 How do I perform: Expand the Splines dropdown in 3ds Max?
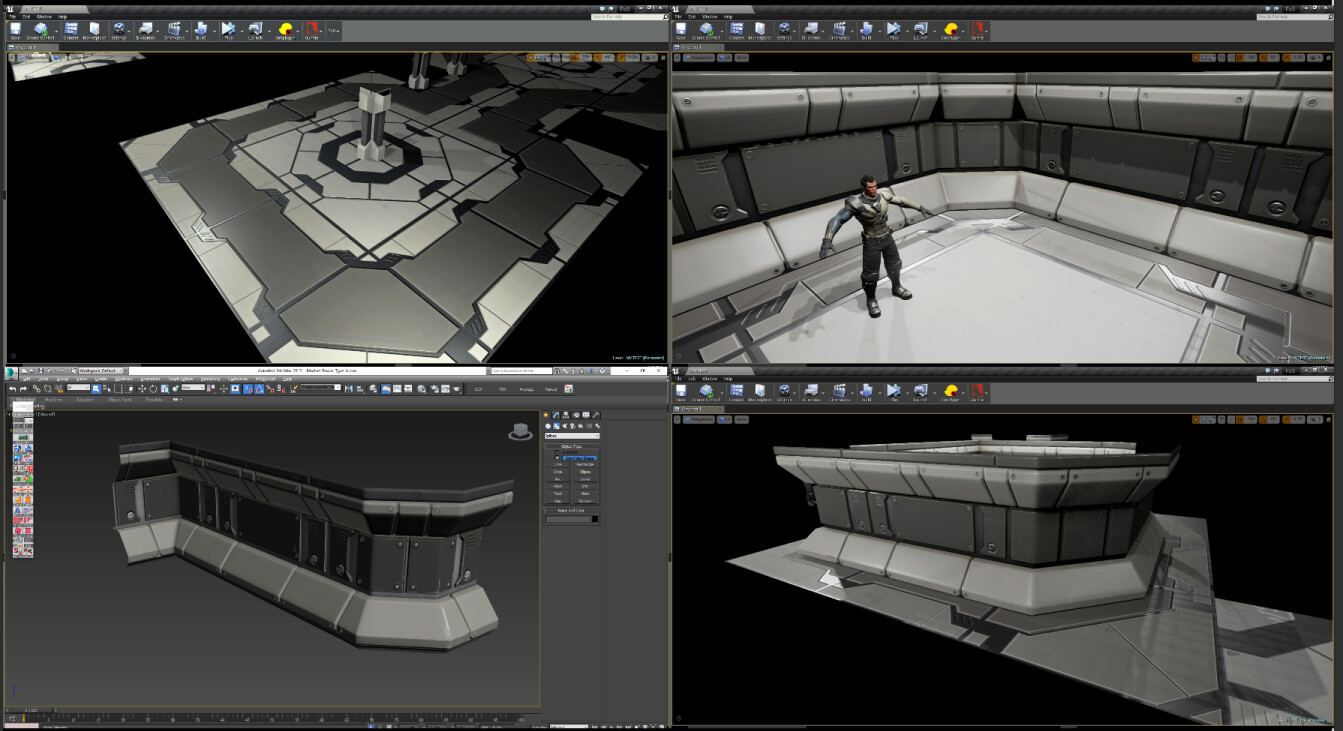click(x=572, y=436)
